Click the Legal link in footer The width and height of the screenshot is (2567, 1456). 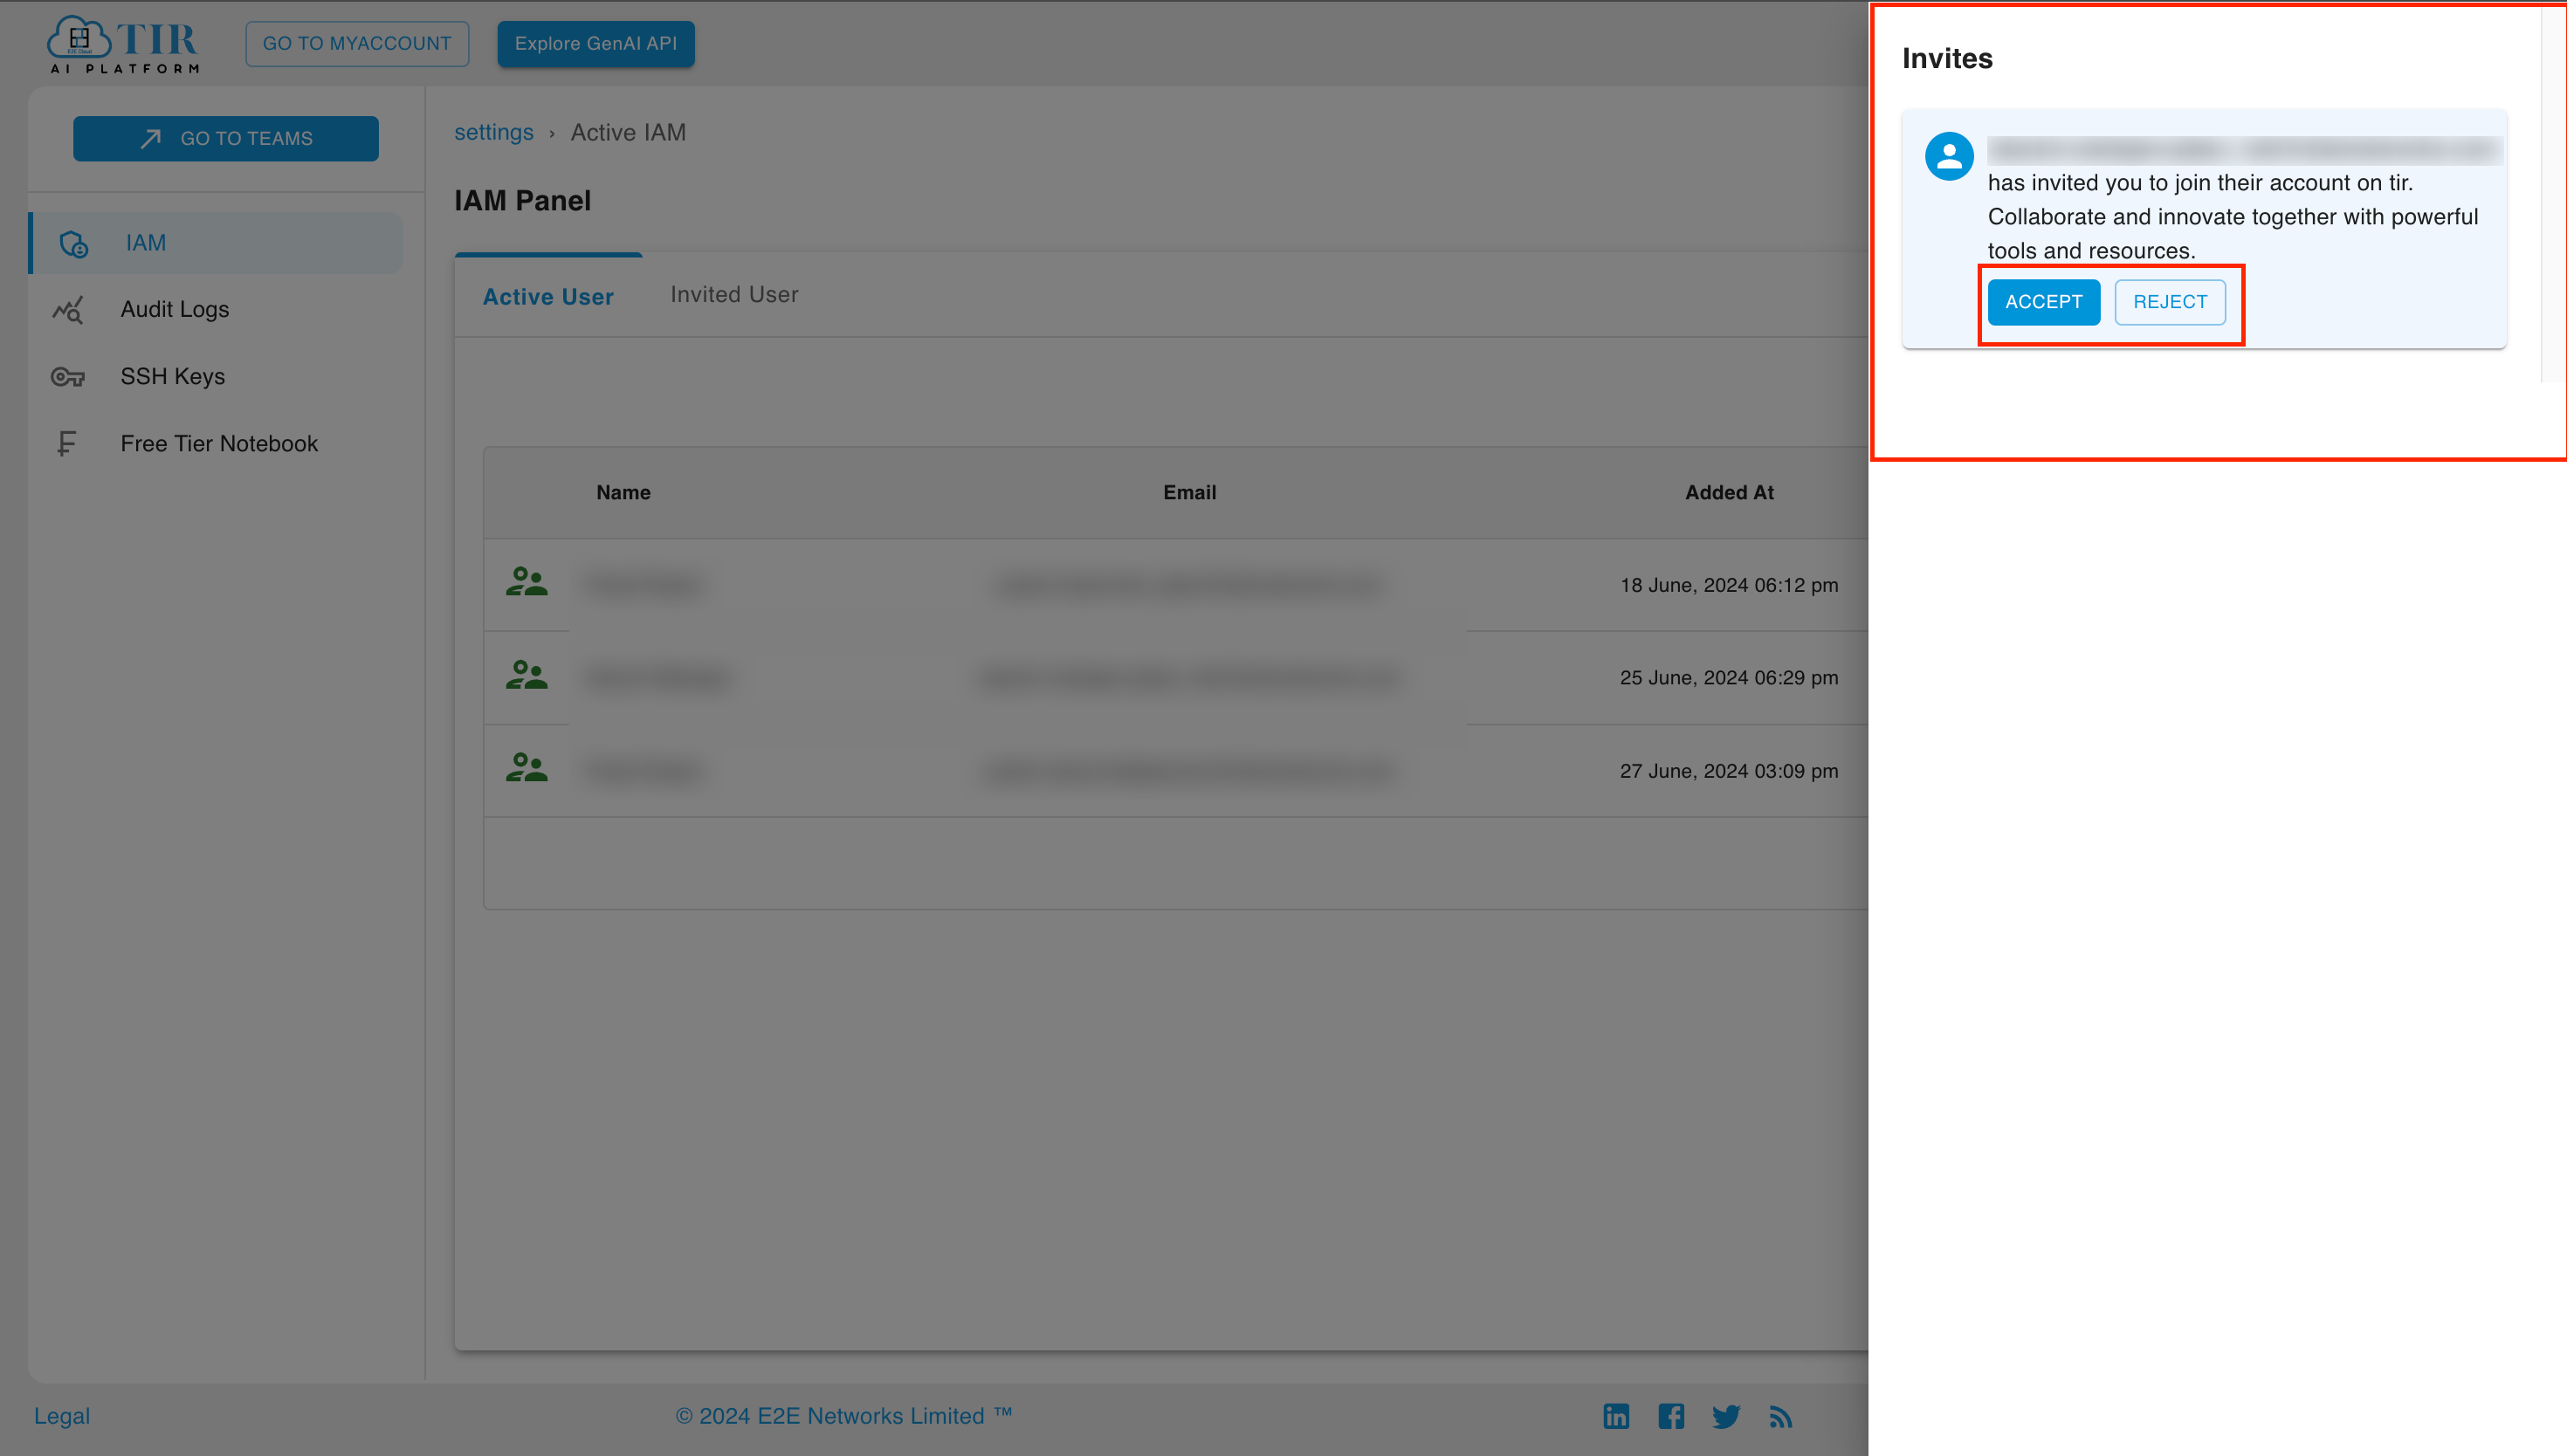coord(62,1416)
